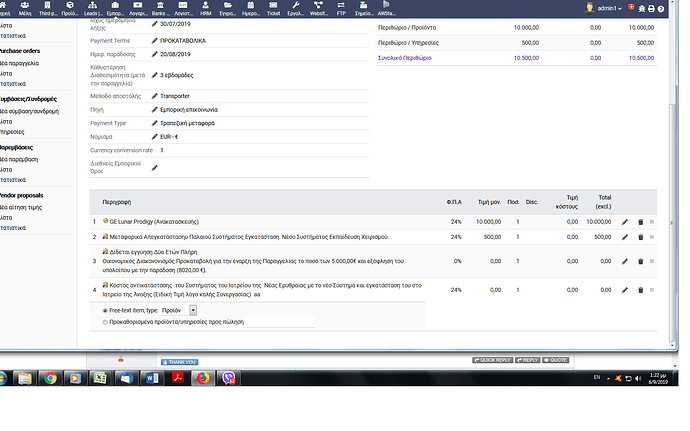Image resolution: width=690 pixels, height=431 pixels.
Task: Open the Third-parties top menu
Action: [48, 8]
